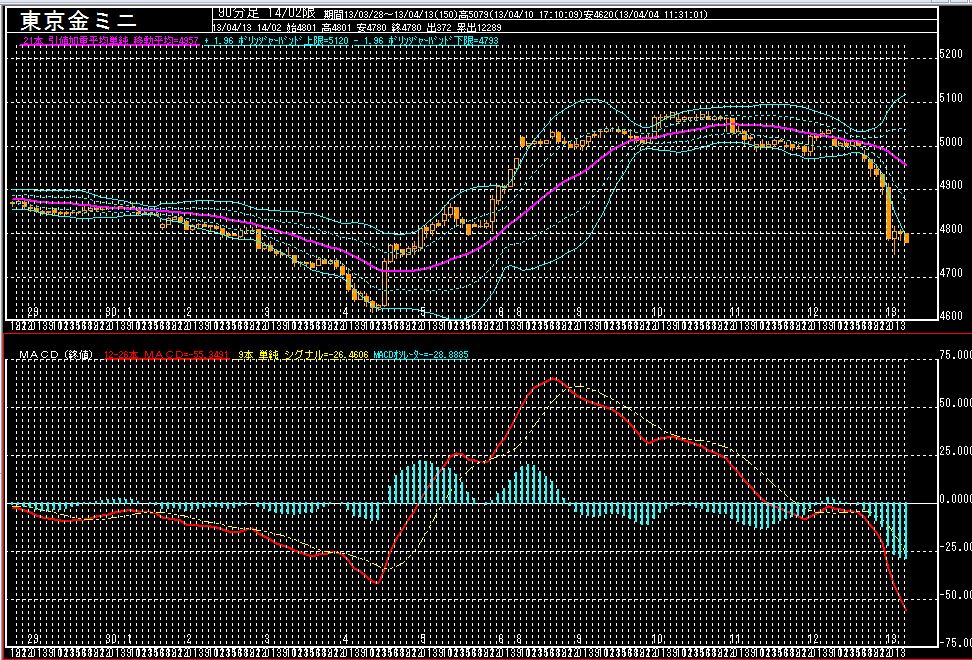Click the 4700 price axis label
Screen dimensions: 972x660
tap(951, 273)
